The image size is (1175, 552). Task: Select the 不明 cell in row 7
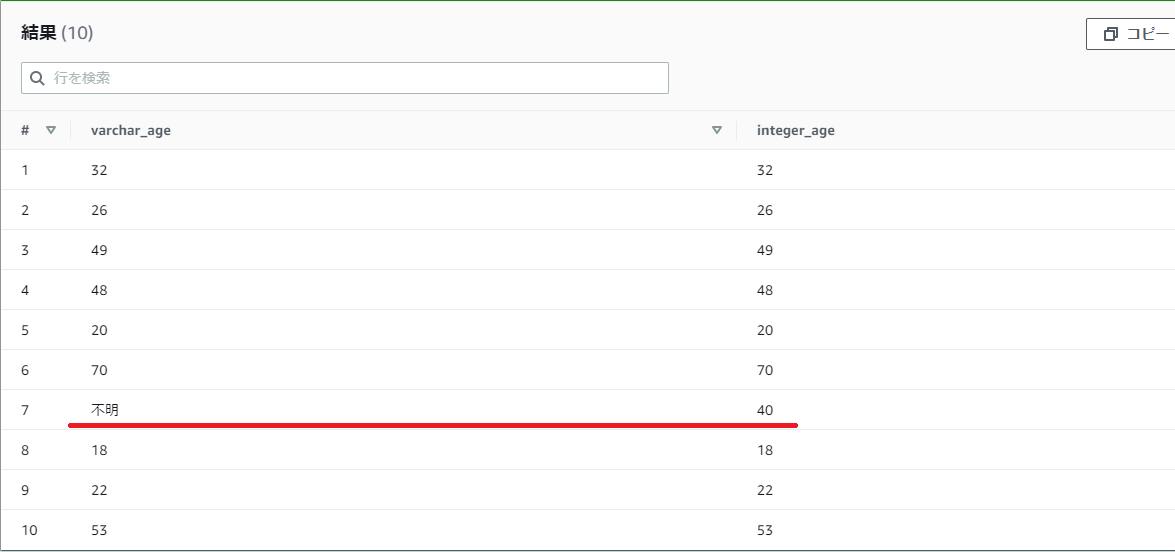[105, 410]
